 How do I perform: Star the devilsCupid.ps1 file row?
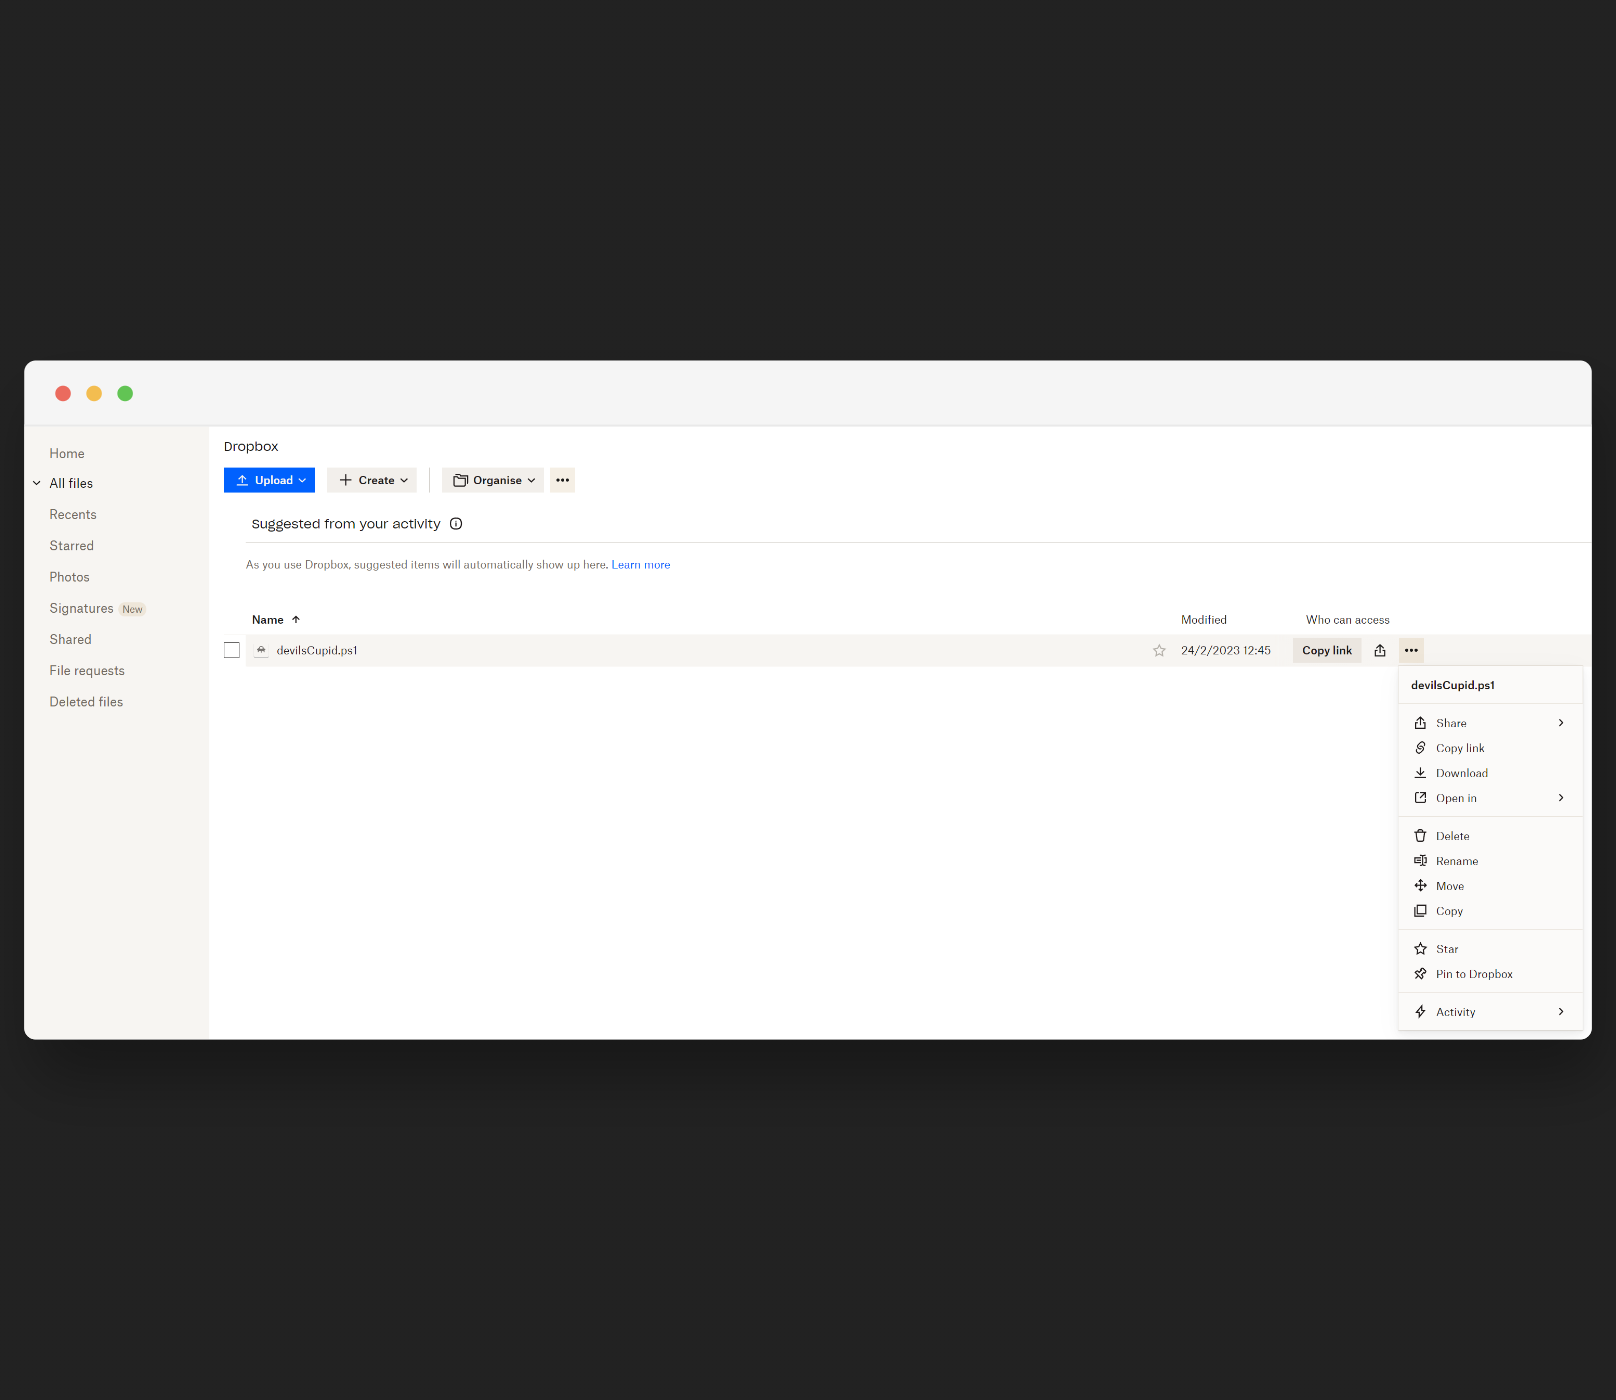tap(1159, 650)
